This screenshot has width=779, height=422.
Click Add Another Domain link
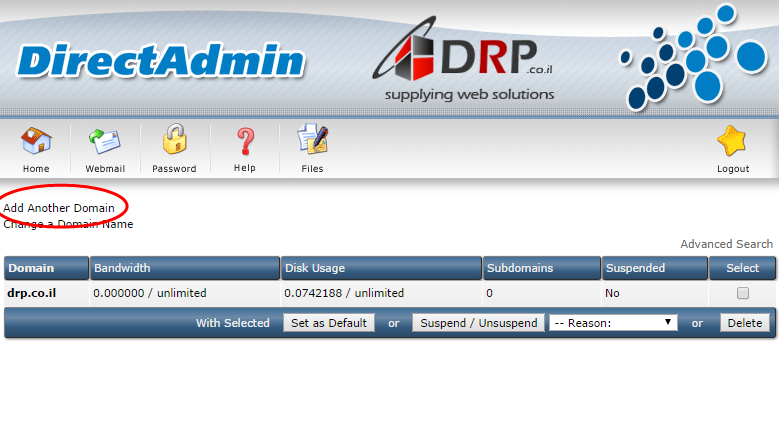[x=59, y=208]
